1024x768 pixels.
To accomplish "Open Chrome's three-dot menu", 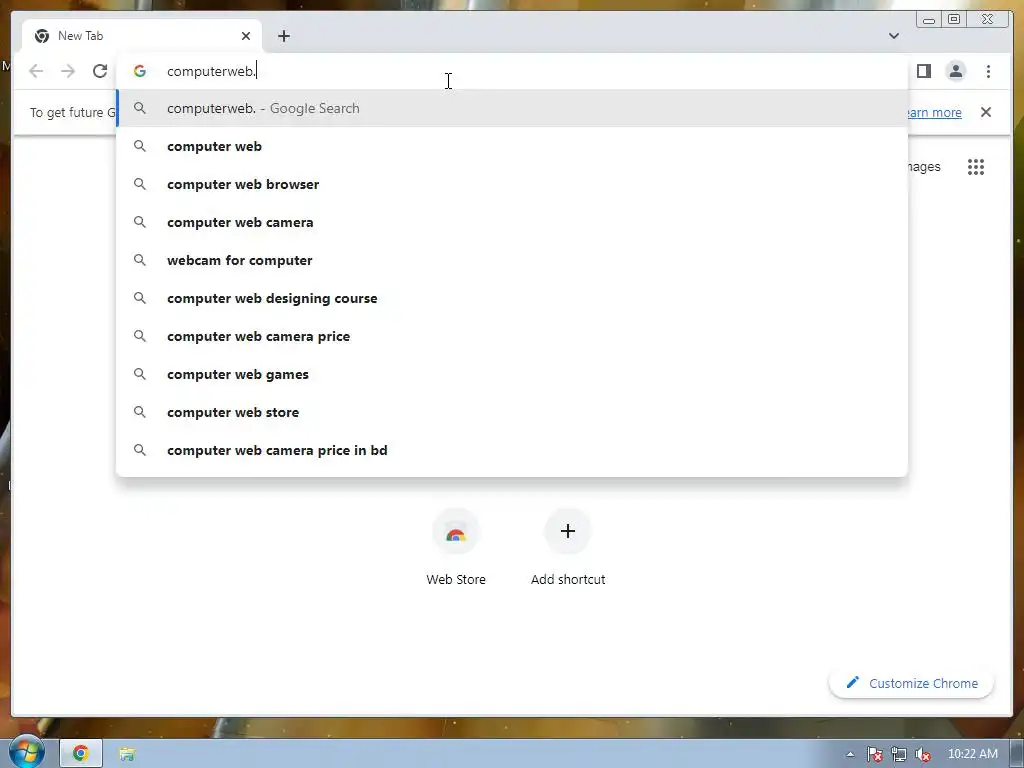I will 988,71.
